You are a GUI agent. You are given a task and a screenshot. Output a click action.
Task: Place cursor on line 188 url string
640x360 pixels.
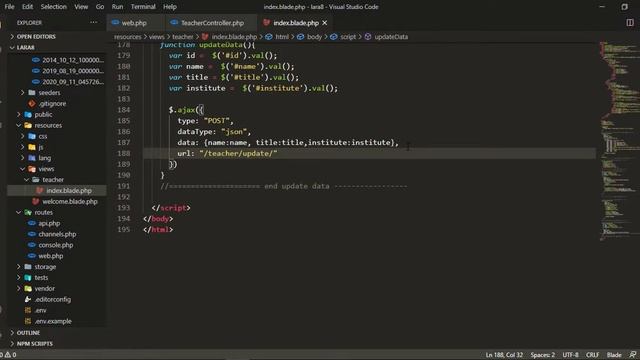(238, 153)
